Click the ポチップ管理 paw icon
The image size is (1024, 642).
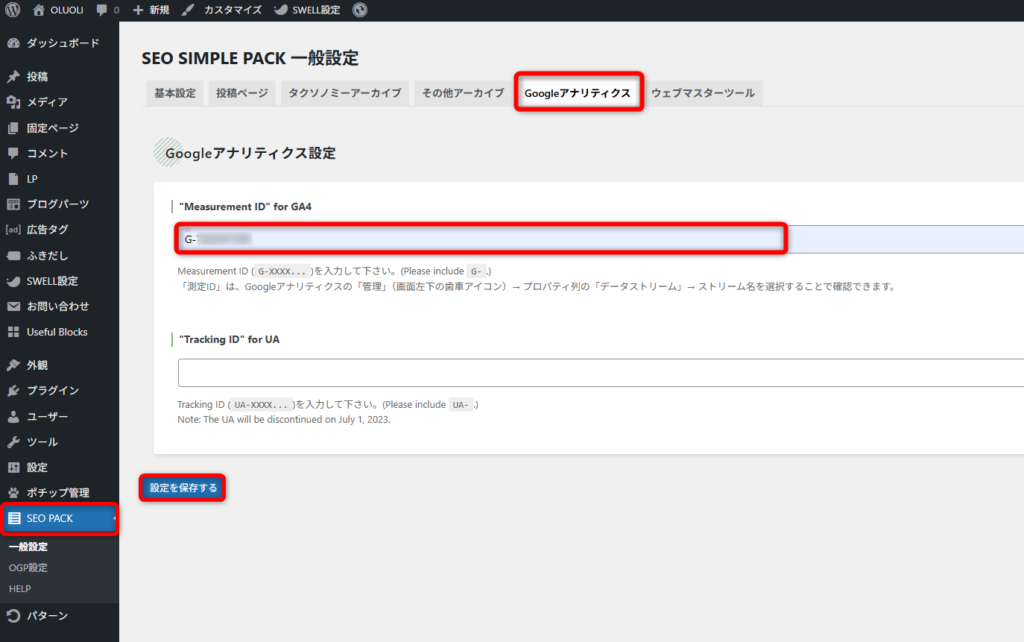[13, 492]
